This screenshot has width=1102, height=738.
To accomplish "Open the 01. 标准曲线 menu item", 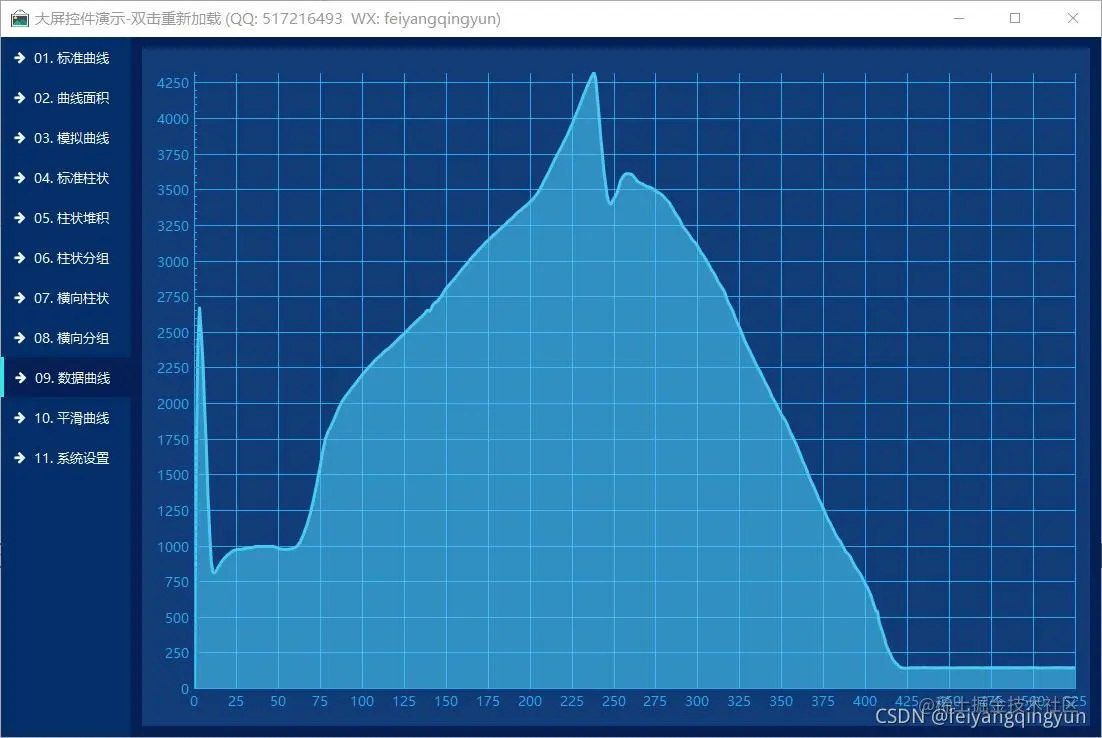I will 65,58.
